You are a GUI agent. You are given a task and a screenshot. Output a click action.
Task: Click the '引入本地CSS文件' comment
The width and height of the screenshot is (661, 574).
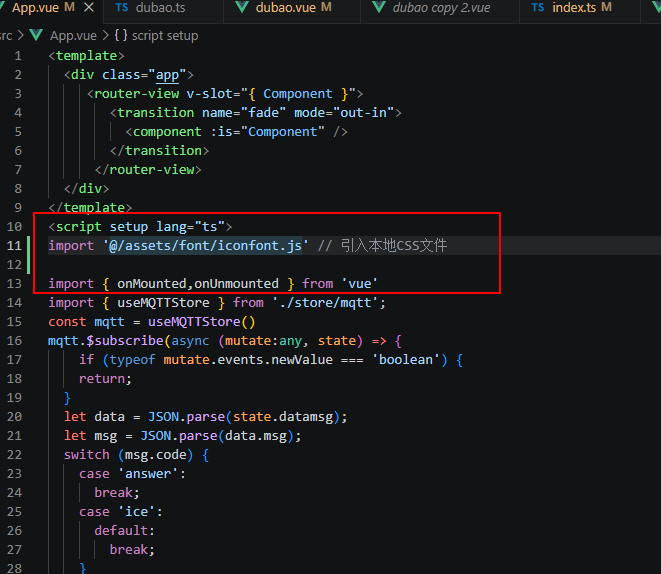tap(394, 246)
